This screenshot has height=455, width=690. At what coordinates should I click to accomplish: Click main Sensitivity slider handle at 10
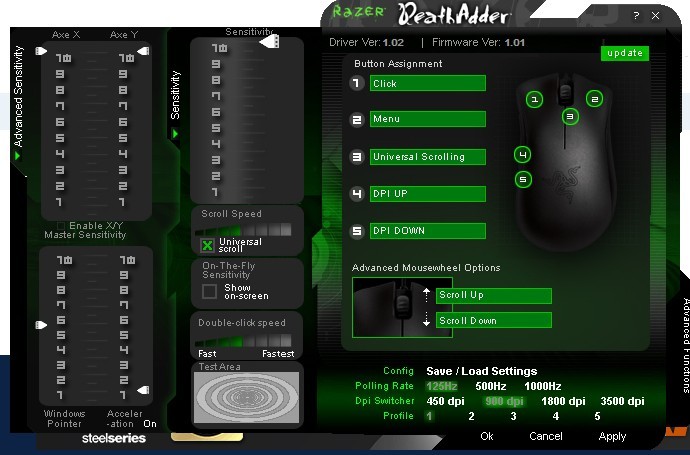click(270, 42)
